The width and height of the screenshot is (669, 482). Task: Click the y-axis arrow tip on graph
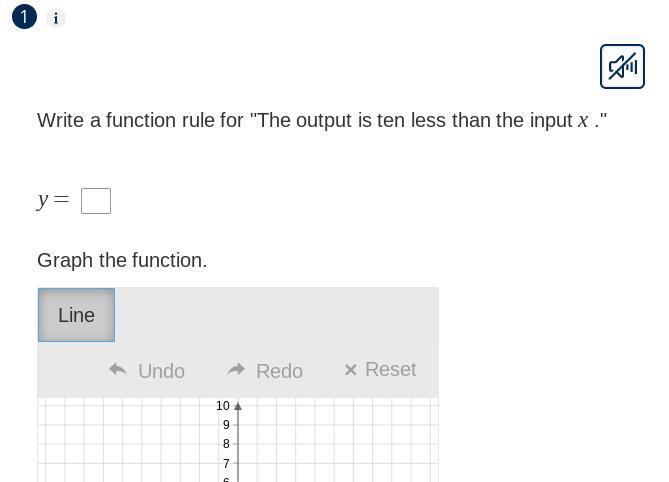pyautogui.click(x=238, y=406)
